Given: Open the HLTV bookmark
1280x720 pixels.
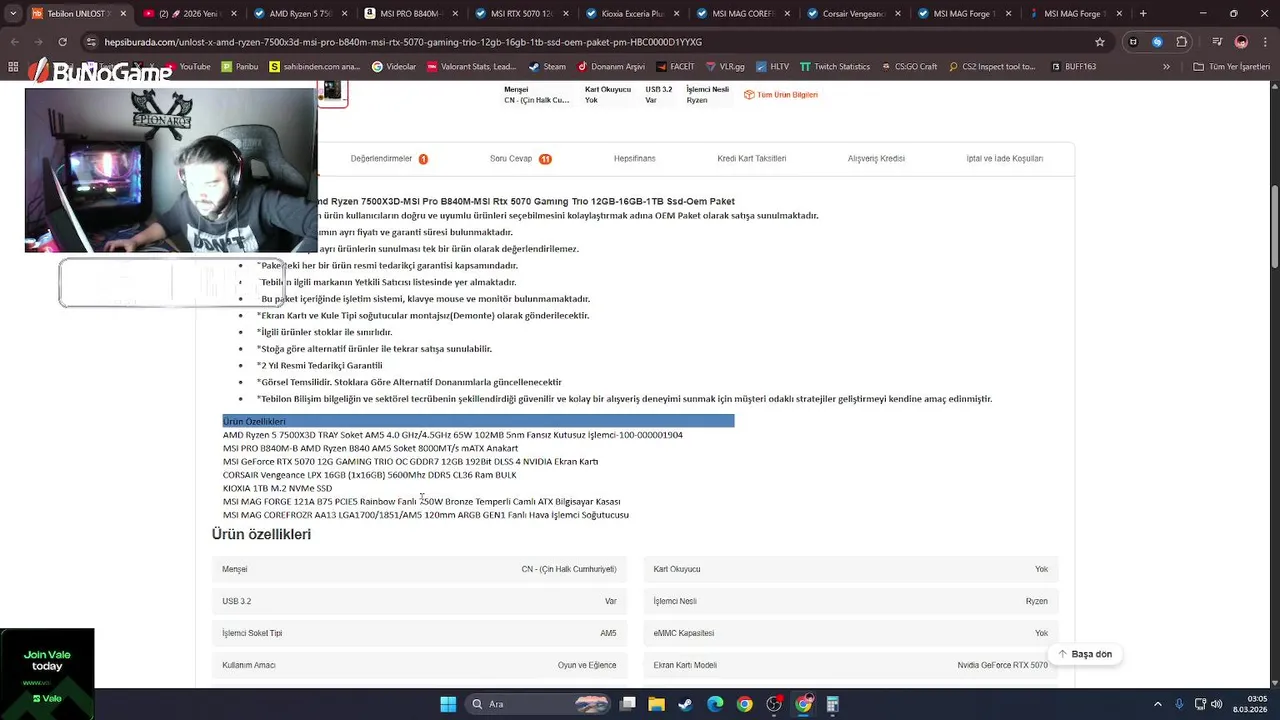Looking at the screenshot, I should (x=772, y=67).
